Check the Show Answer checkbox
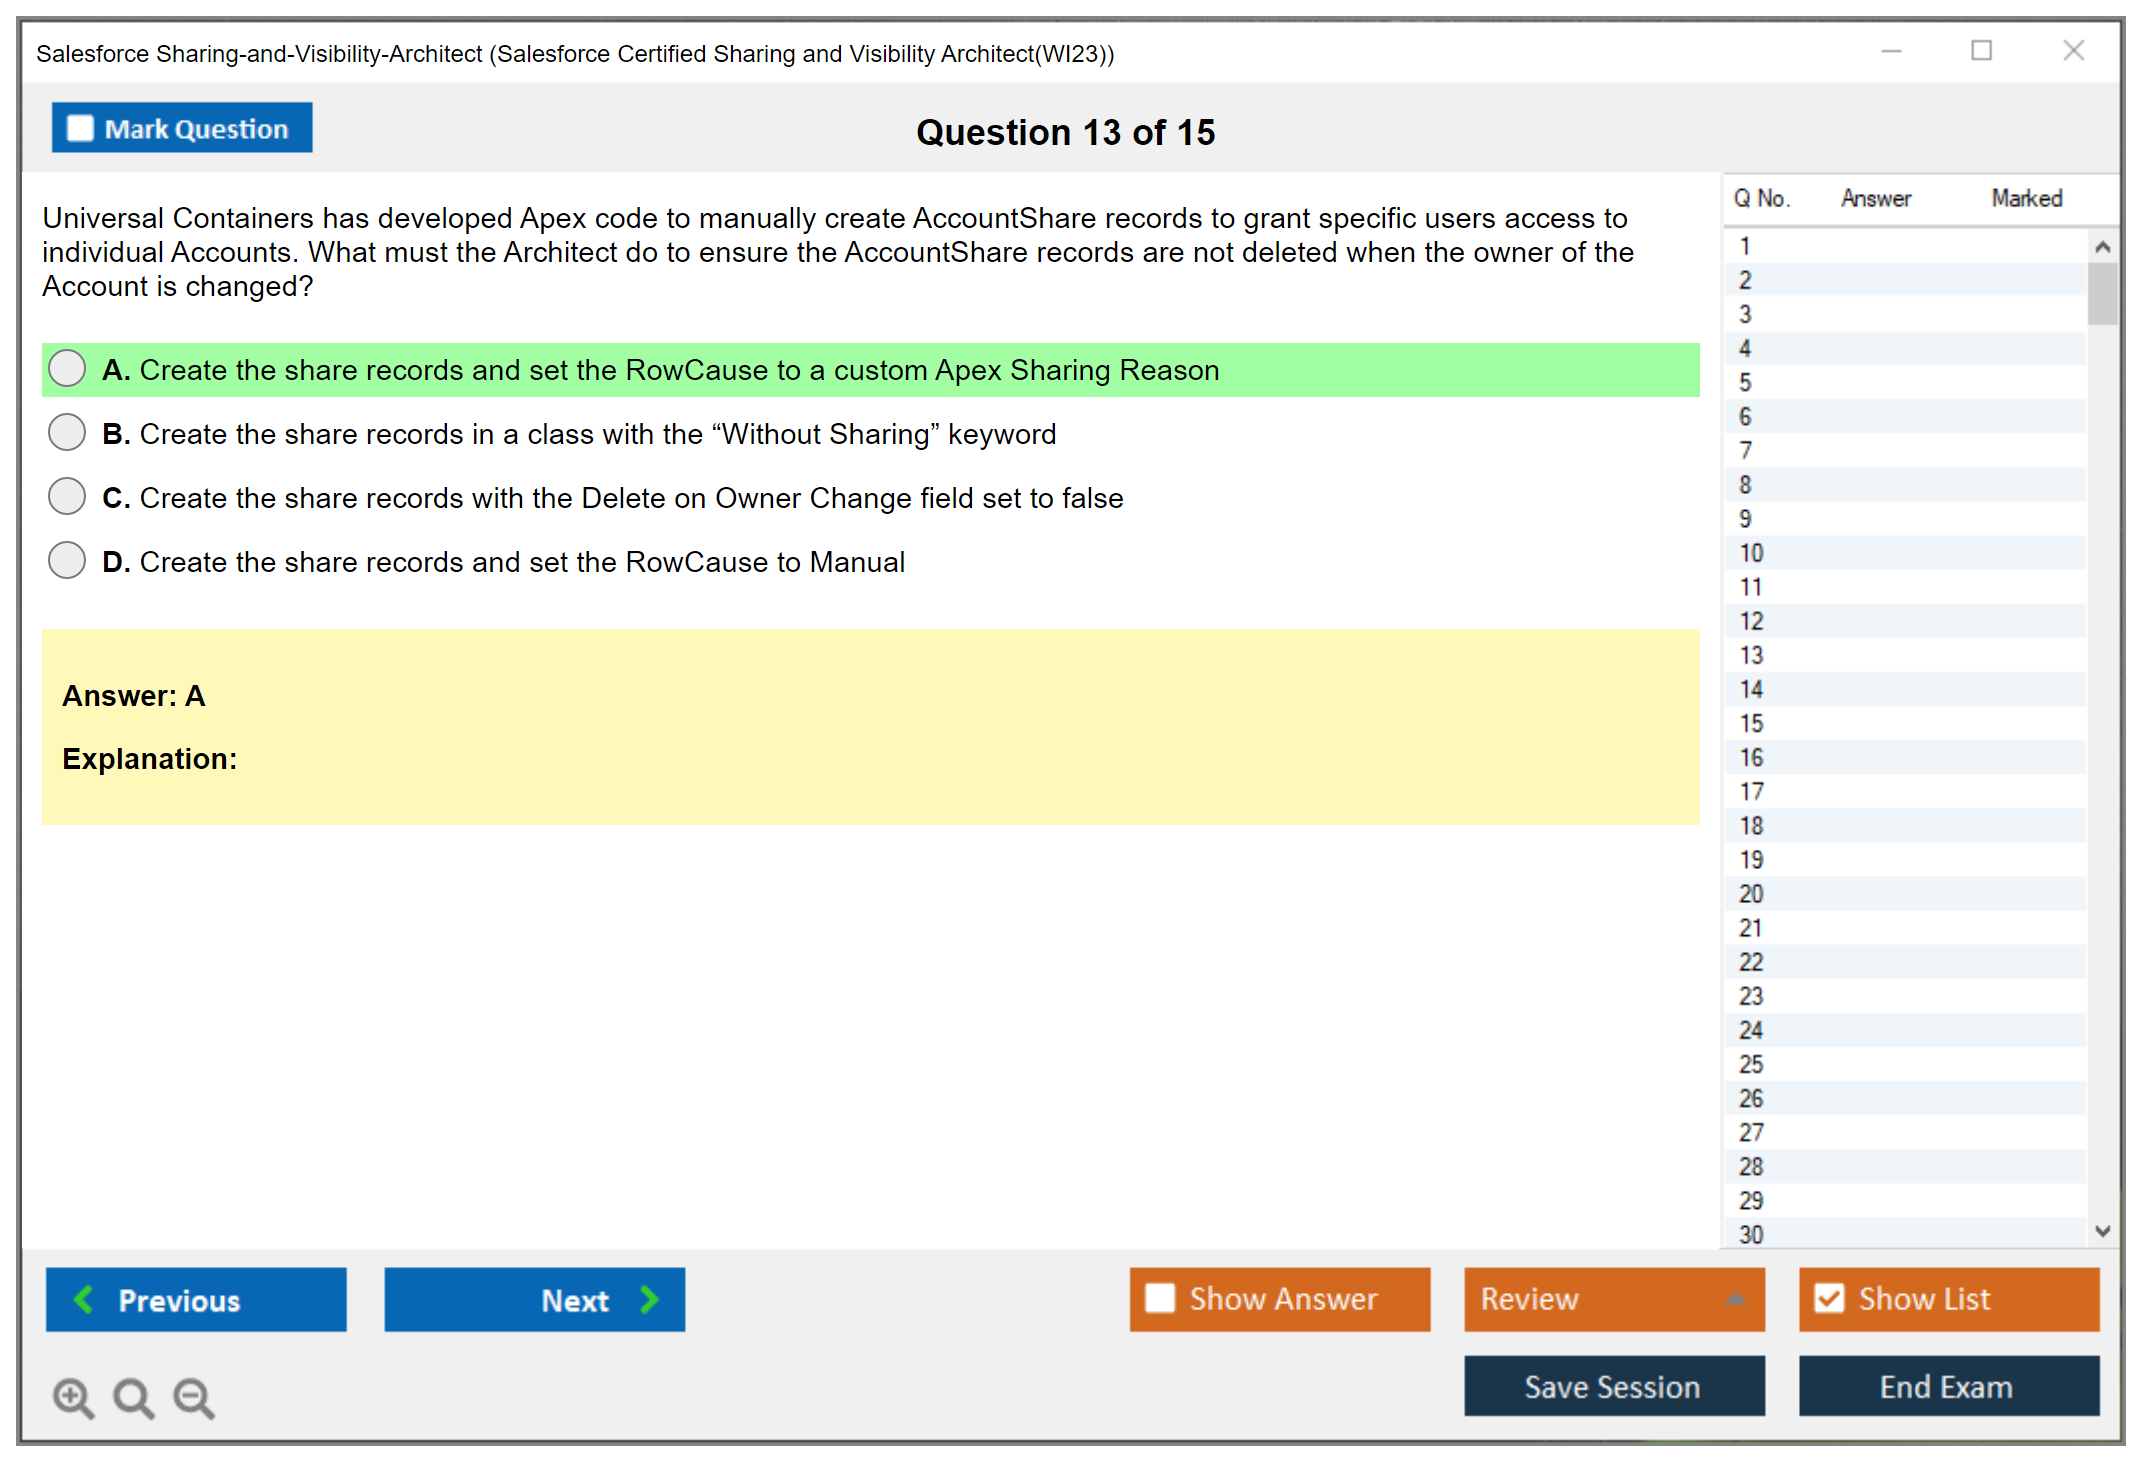Screen dimensions: 2150x1470 point(1160,1298)
